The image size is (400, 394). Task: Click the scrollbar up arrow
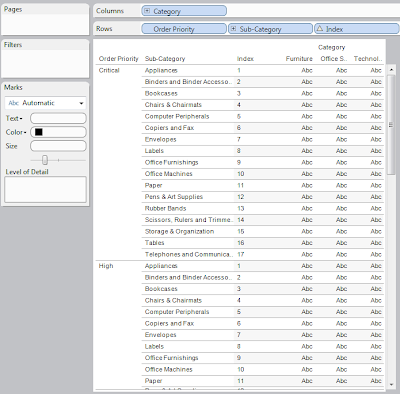coord(391,70)
